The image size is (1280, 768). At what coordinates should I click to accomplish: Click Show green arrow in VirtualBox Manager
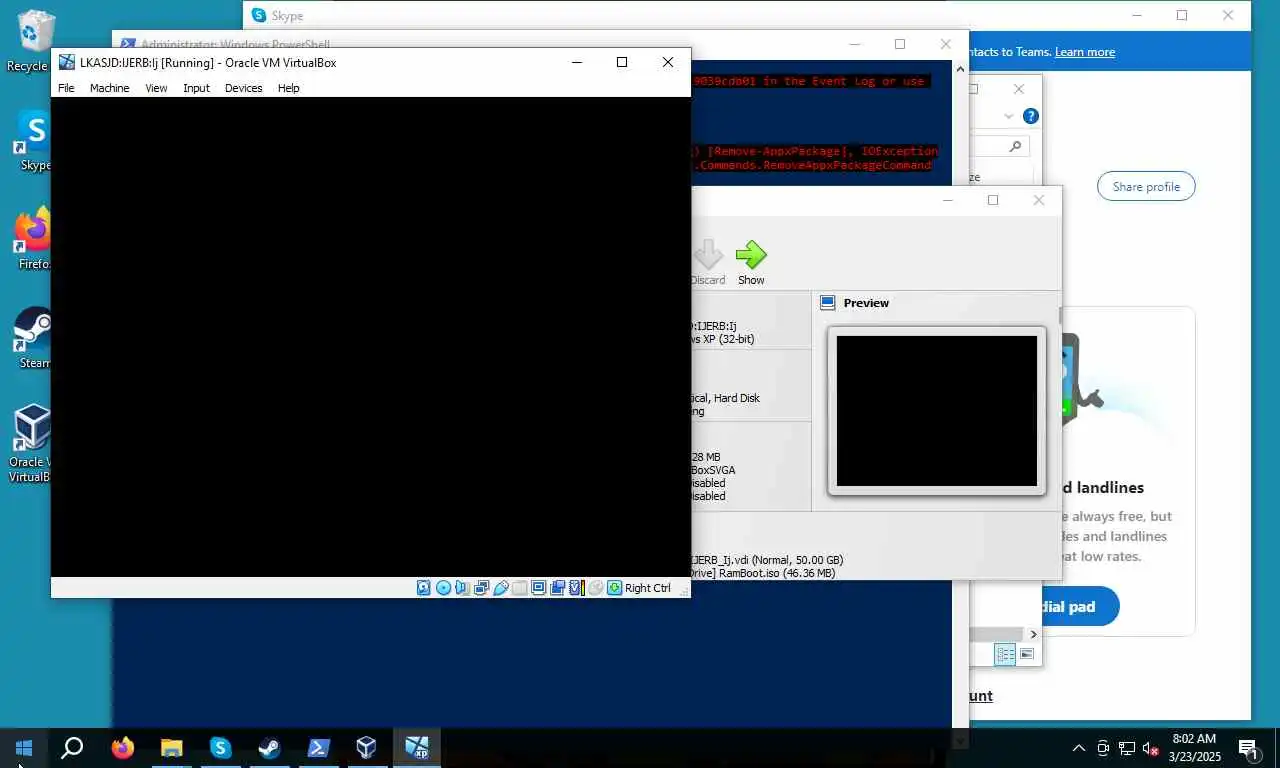[751, 262]
